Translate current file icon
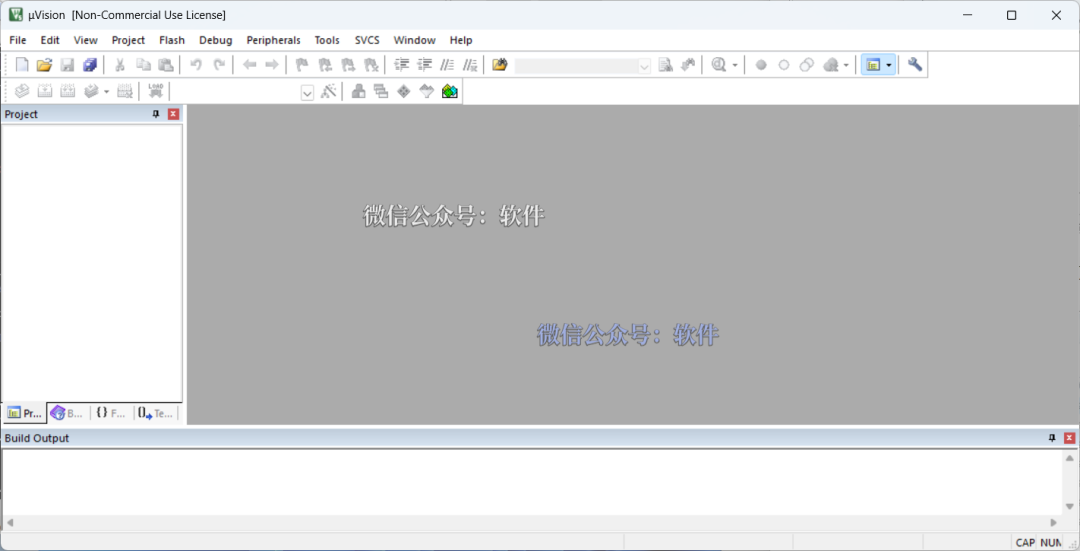The image size is (1080, 551). tap(22, 91)
